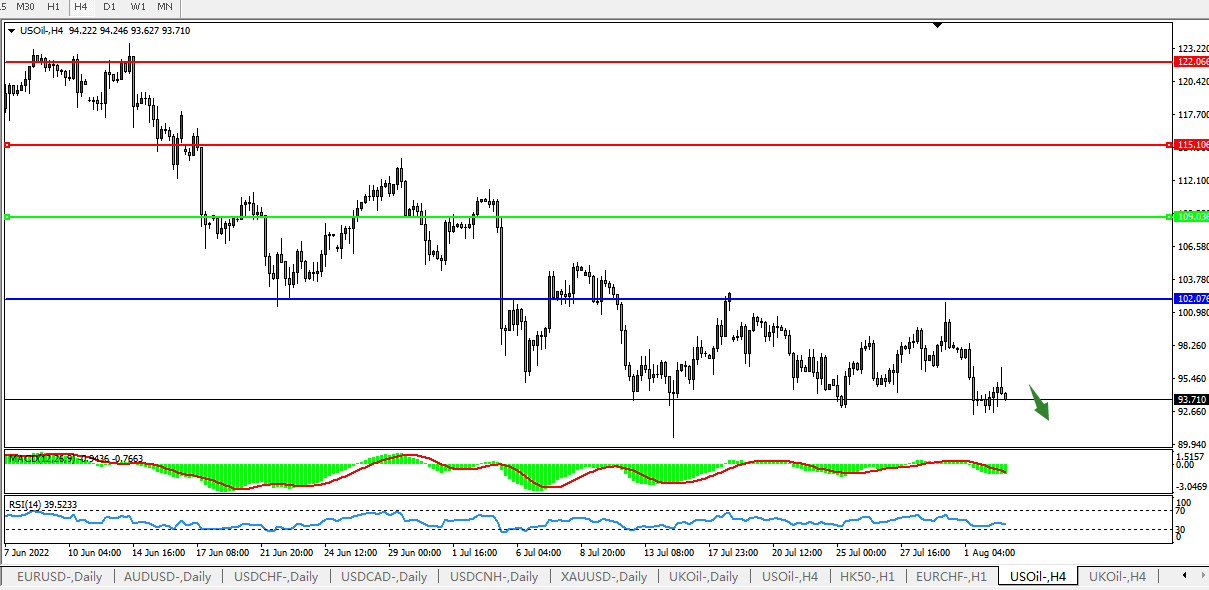The height and width of the screenshot is (590, 1209).
Task: Toggle the D1 timeframe button
Action: point(110,6)
